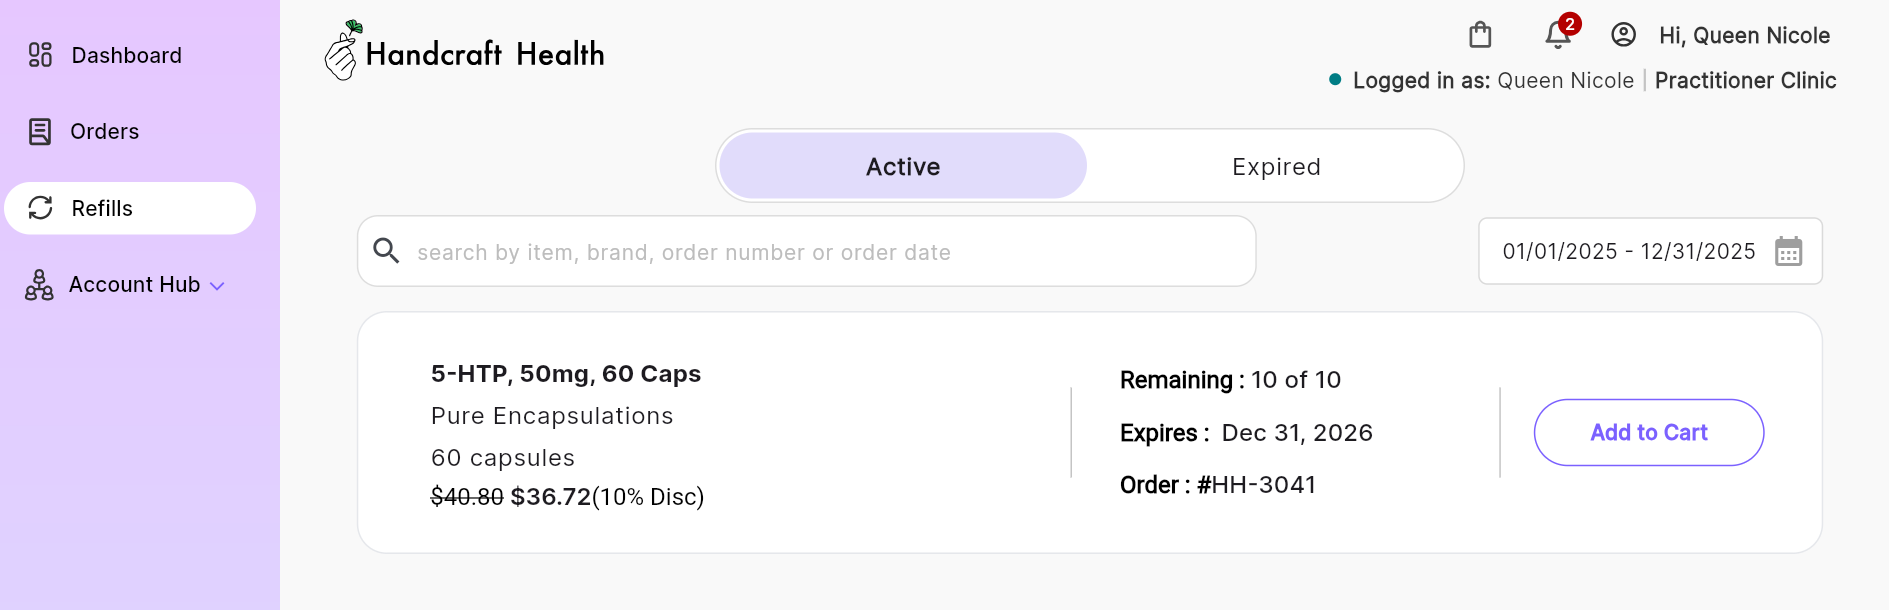Click the user profile avatar icon

1623,35
